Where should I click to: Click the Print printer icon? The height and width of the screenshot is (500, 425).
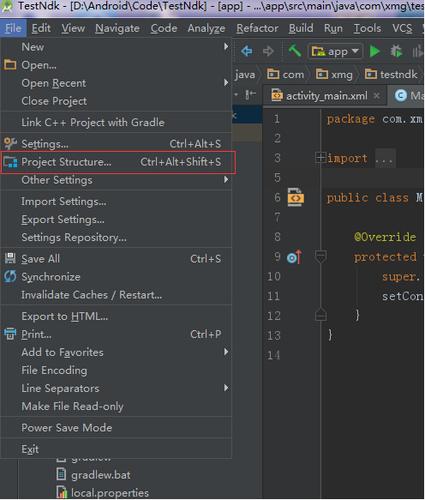[x=10, y=334]
